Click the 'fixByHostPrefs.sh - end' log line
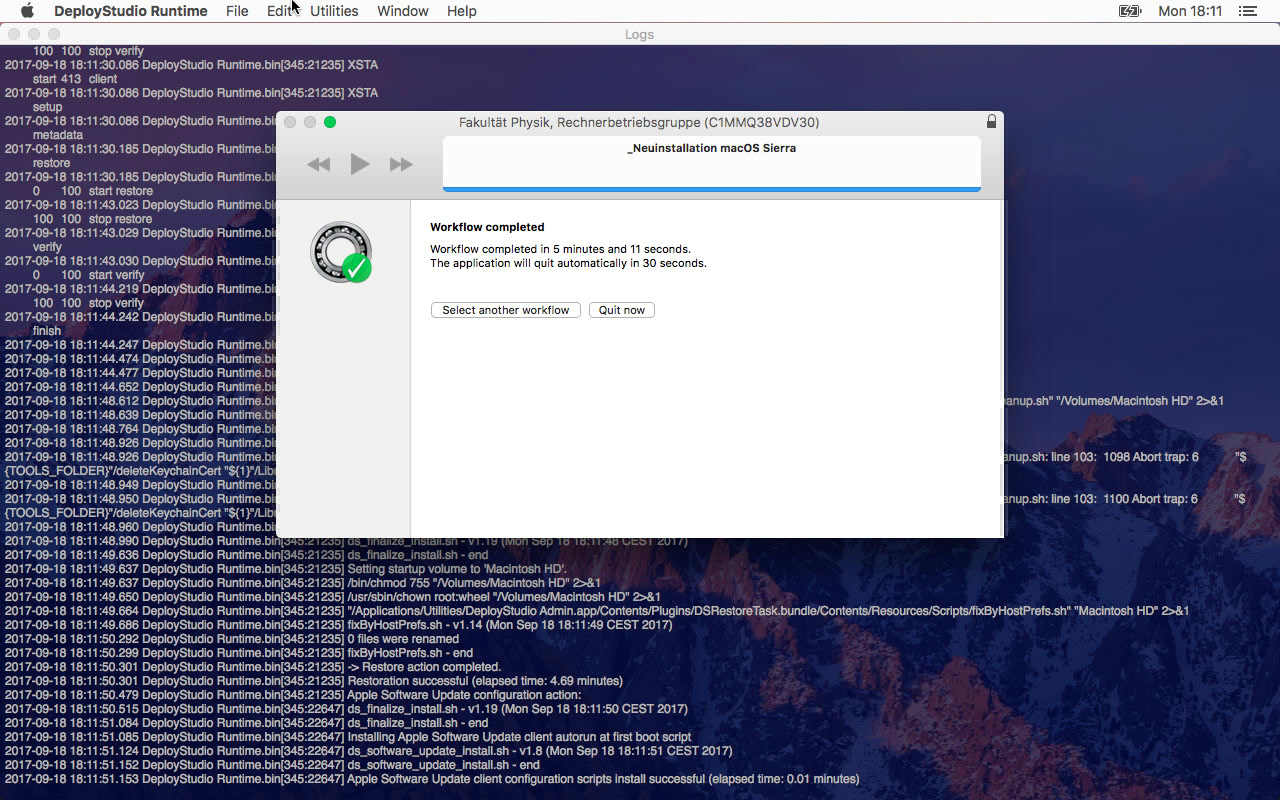The width and height of the screenshot is (1280, 800). pyautogui.click(x=238, y=653)
